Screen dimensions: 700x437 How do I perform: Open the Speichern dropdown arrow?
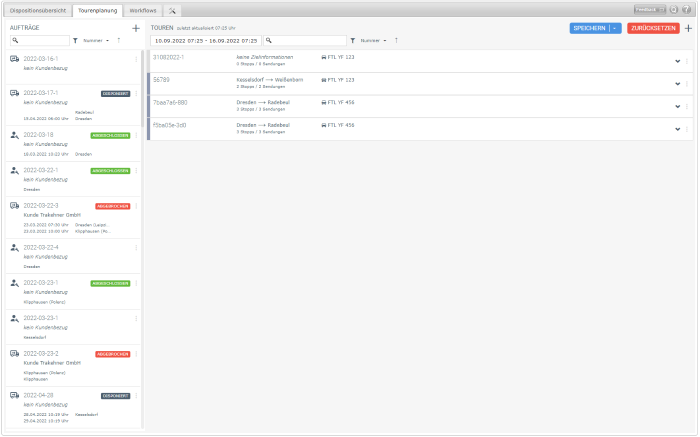pyautogui.click(x=614, y=28)
